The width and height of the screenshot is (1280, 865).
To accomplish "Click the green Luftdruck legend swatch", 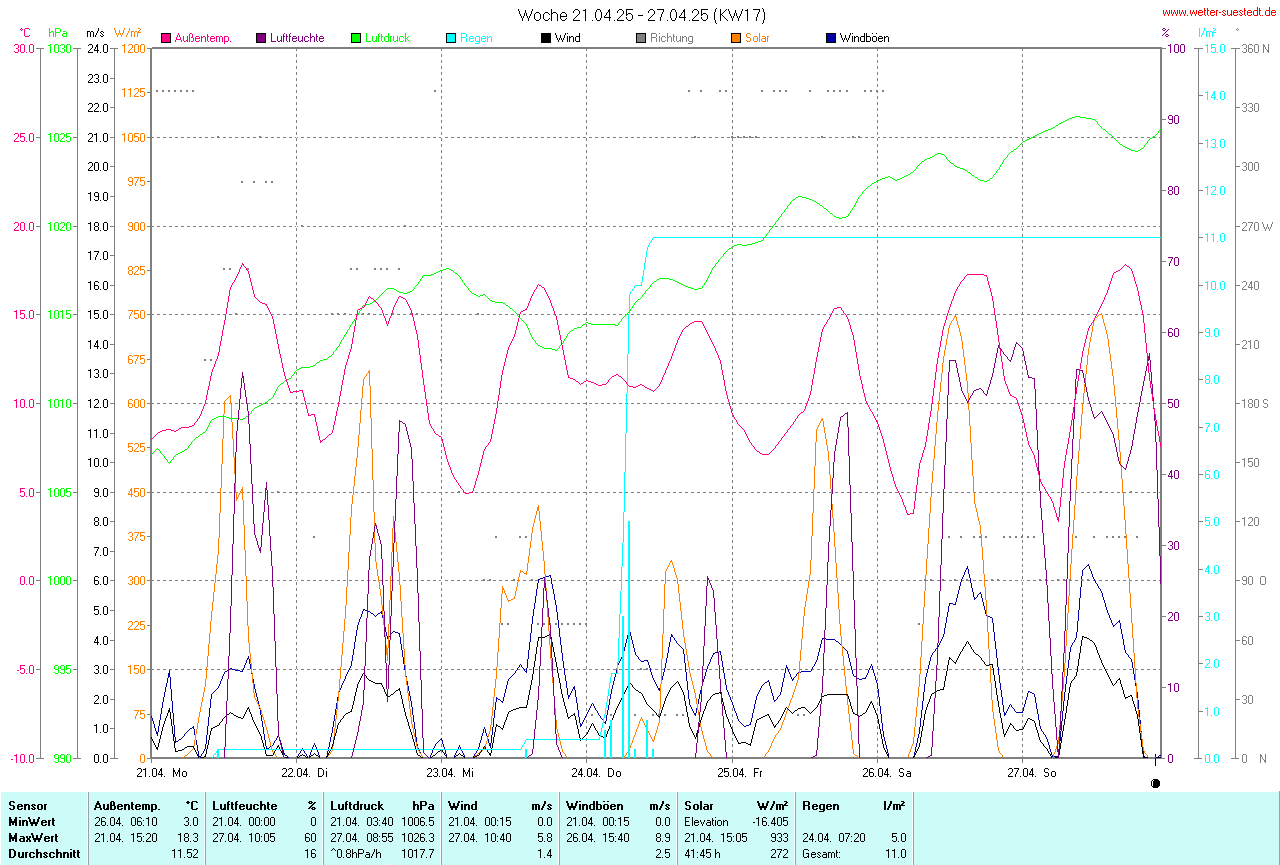I will (356, 38).
